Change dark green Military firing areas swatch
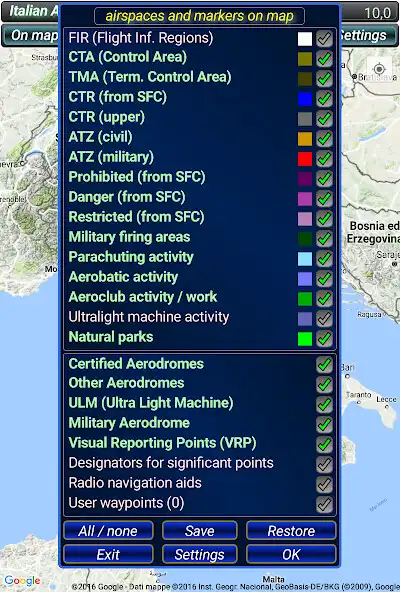 [x=305, y=239]
